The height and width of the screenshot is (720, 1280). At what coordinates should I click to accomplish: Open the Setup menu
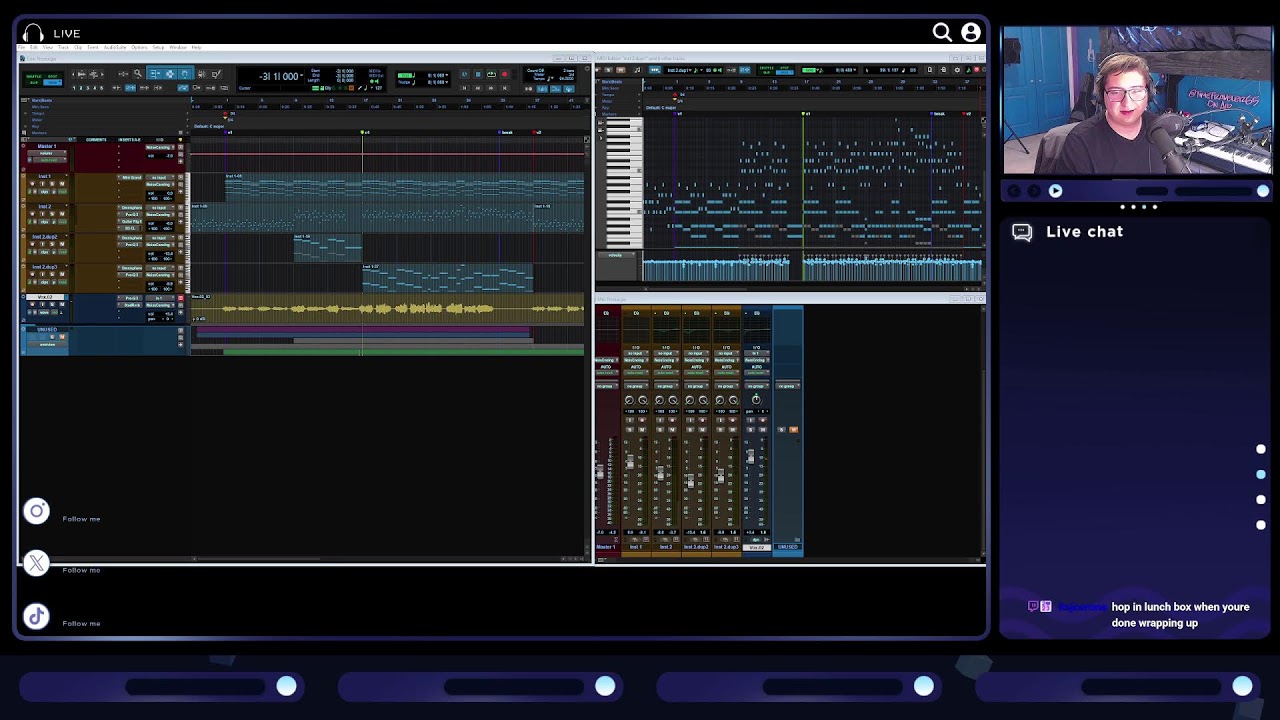pos(158,47)
